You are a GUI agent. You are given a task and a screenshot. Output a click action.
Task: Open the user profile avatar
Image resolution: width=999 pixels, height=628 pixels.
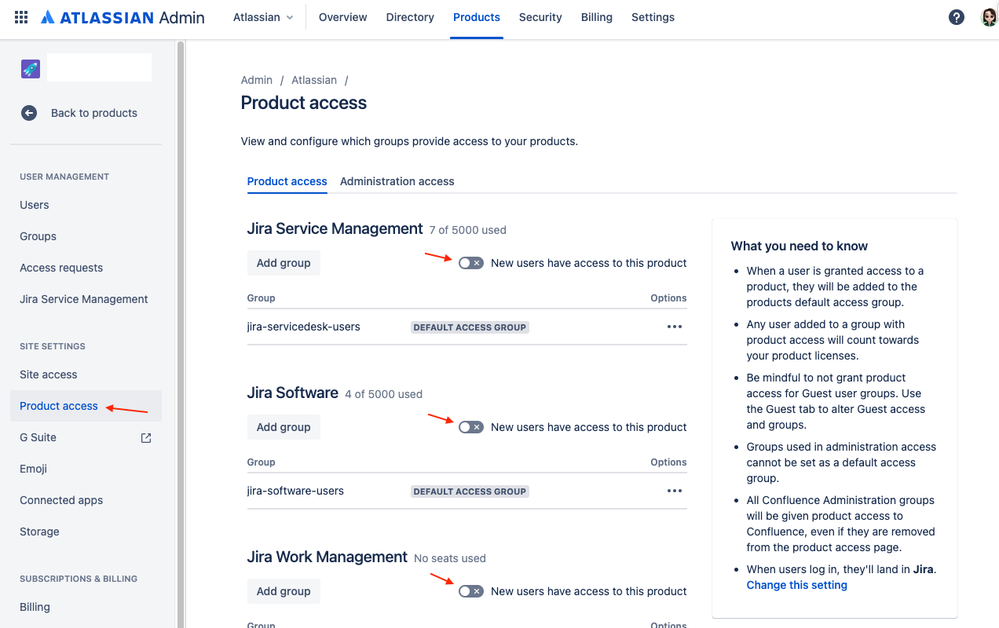[x=988, y=17]
